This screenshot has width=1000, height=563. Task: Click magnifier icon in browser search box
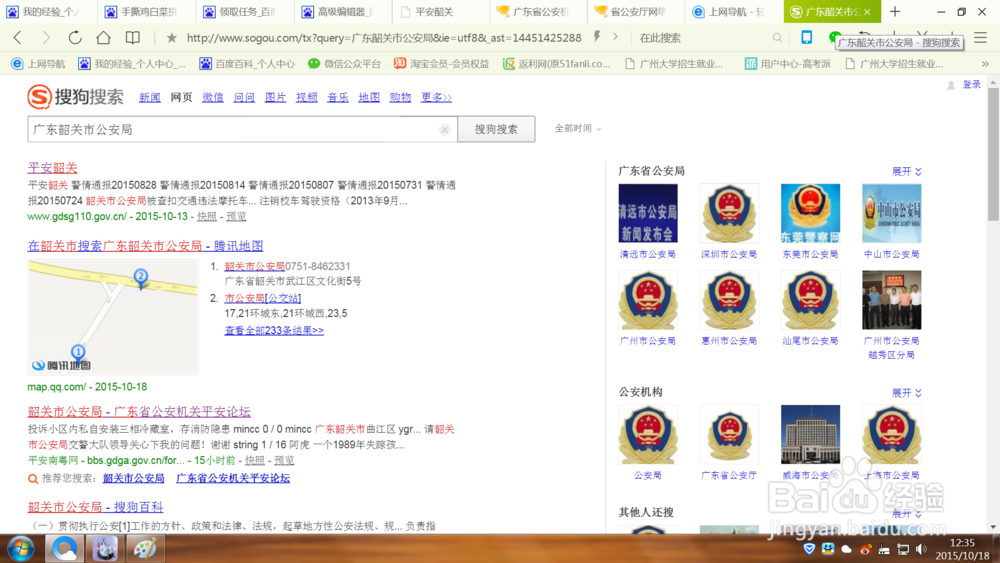coord(777,38)
